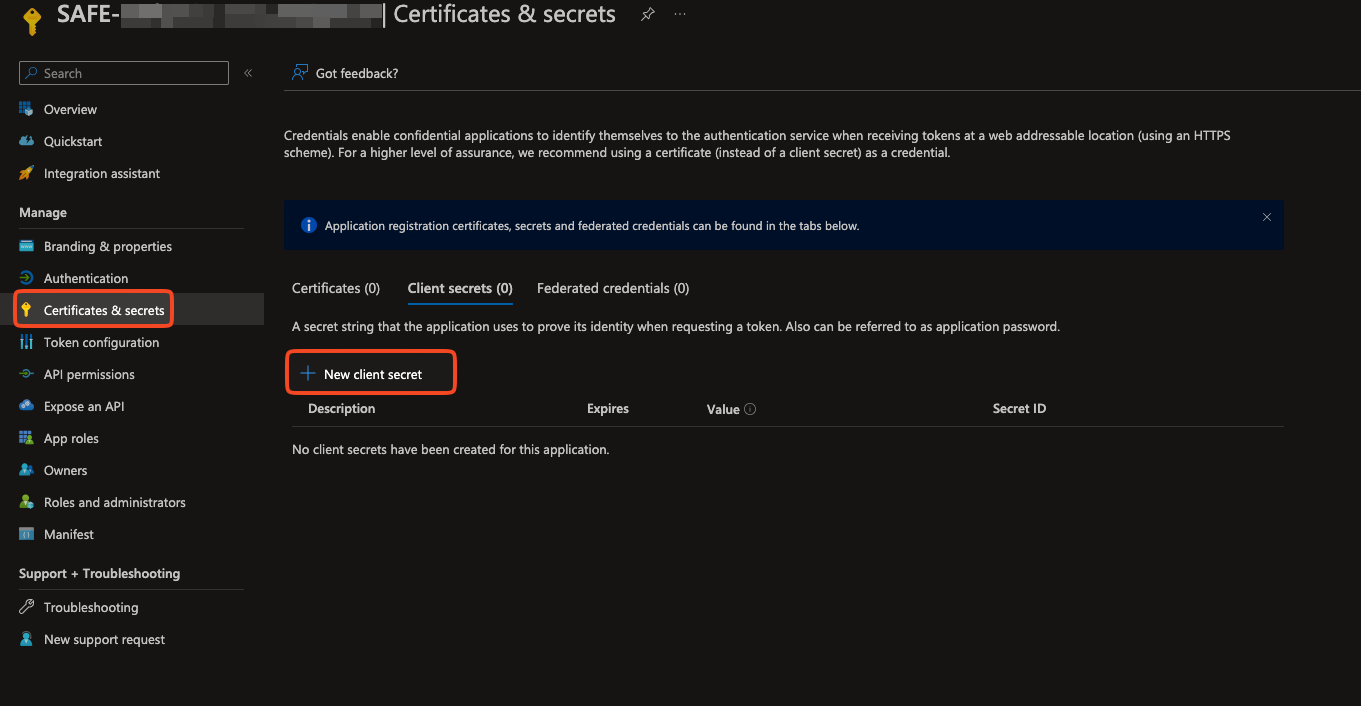1361x706 pixels.
Task: Click the key icon beside the SAFE app title
Action: [32, 20]
